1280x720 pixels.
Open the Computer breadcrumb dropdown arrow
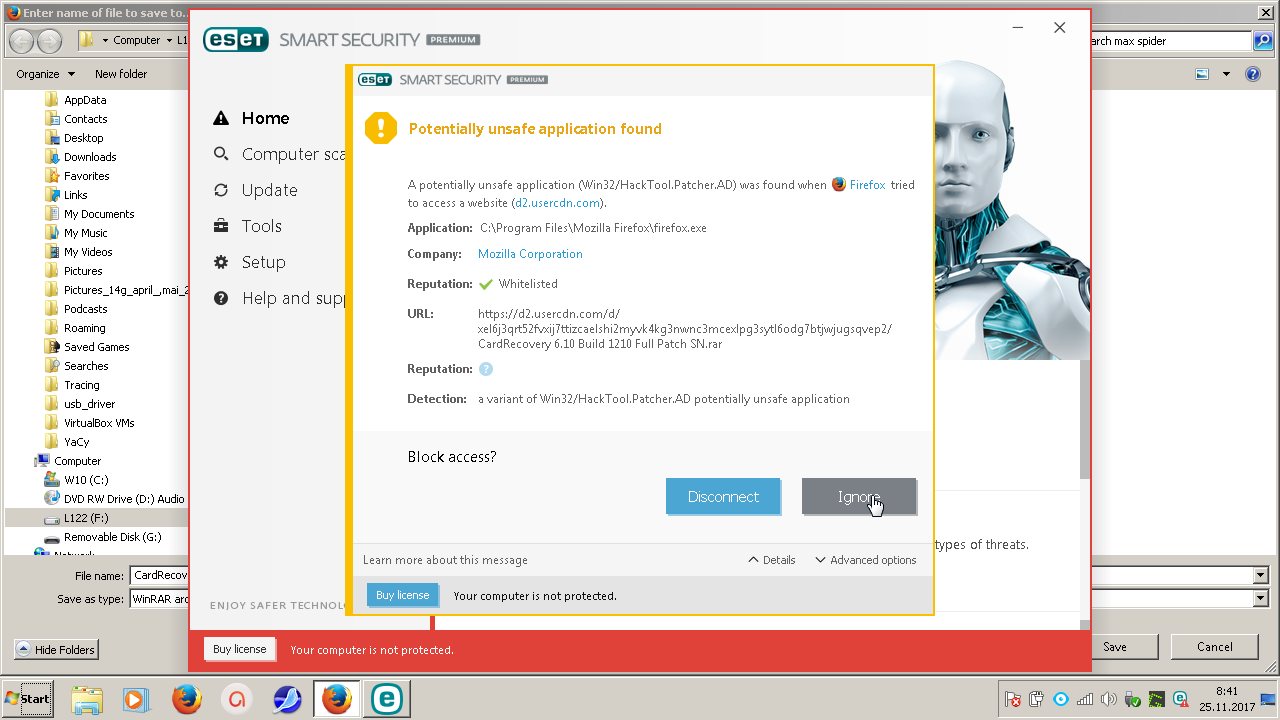pos(168,41)
